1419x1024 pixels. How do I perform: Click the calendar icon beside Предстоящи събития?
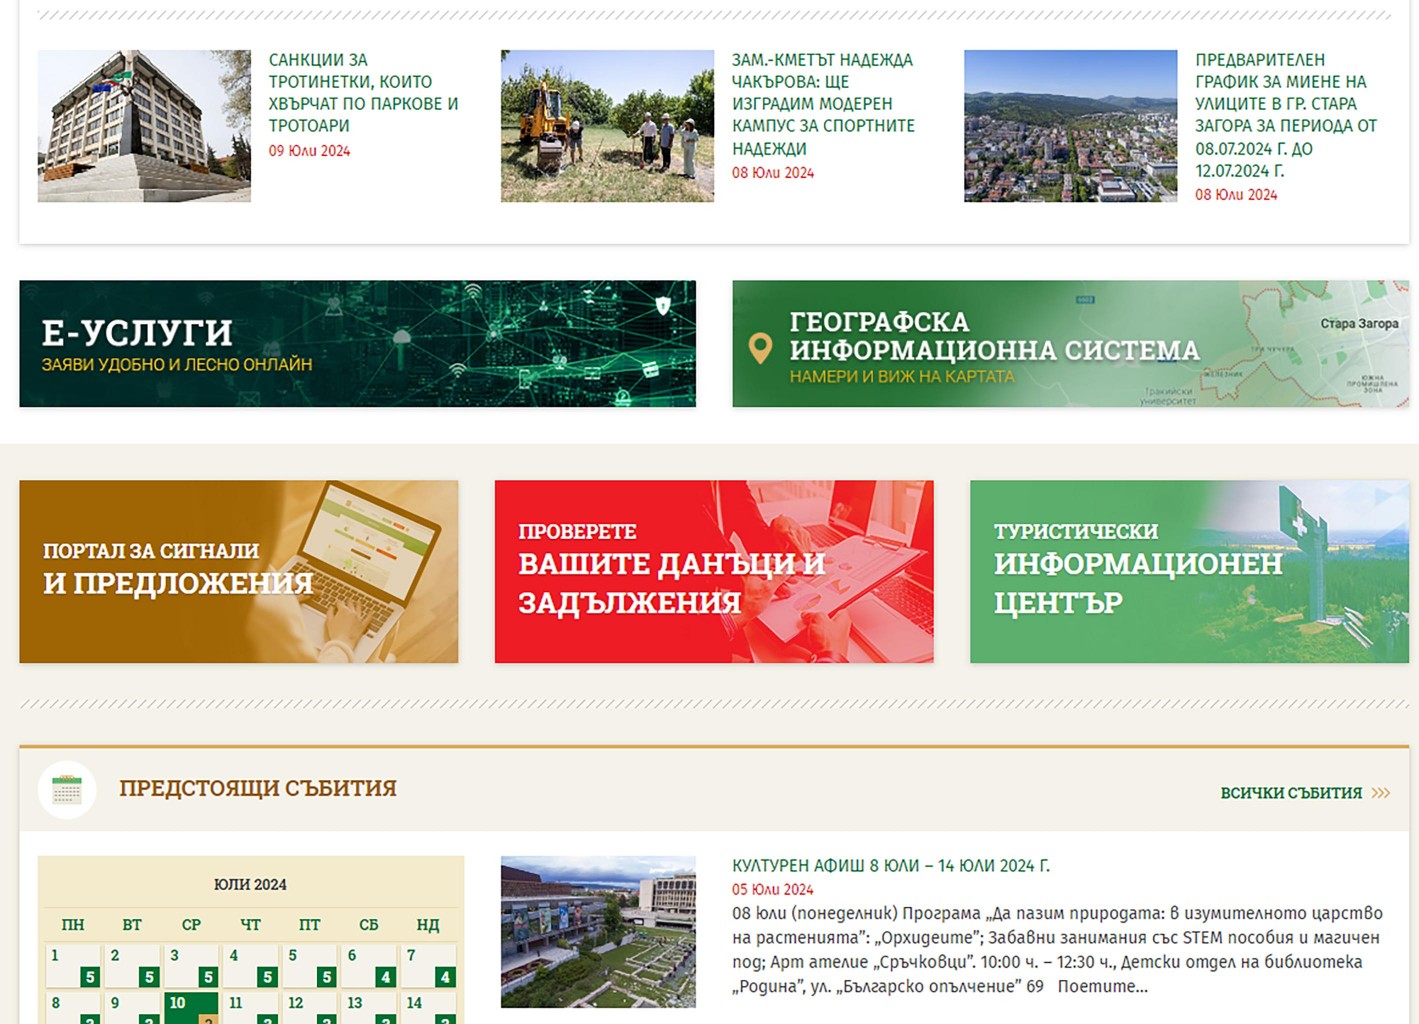(67, 790)
